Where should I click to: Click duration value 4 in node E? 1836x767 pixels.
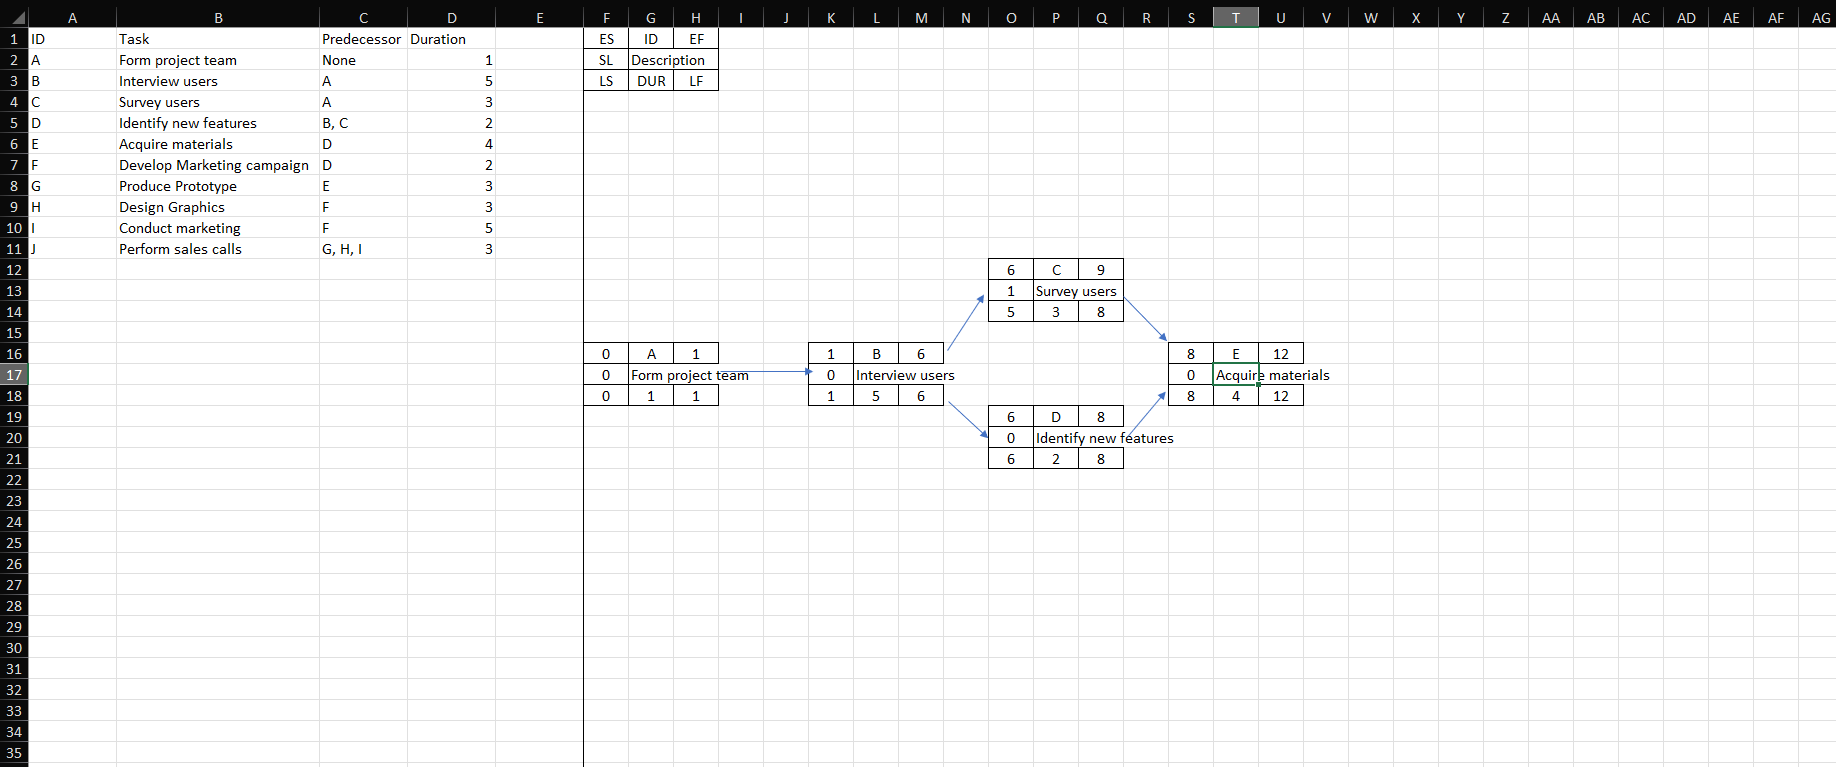point(1236,396)
